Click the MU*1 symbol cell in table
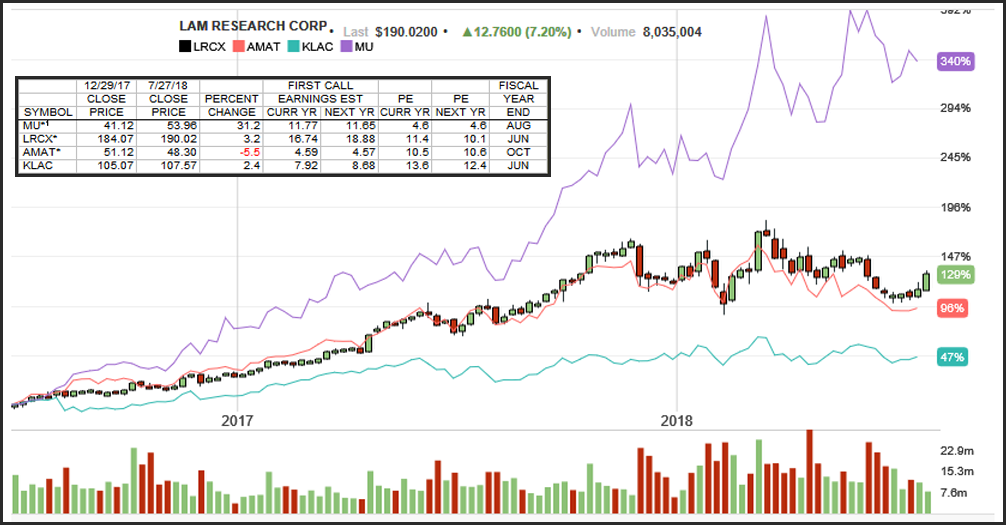Image resolution: width=1006 pixels, height=525 pixels. tap(47, 125)
